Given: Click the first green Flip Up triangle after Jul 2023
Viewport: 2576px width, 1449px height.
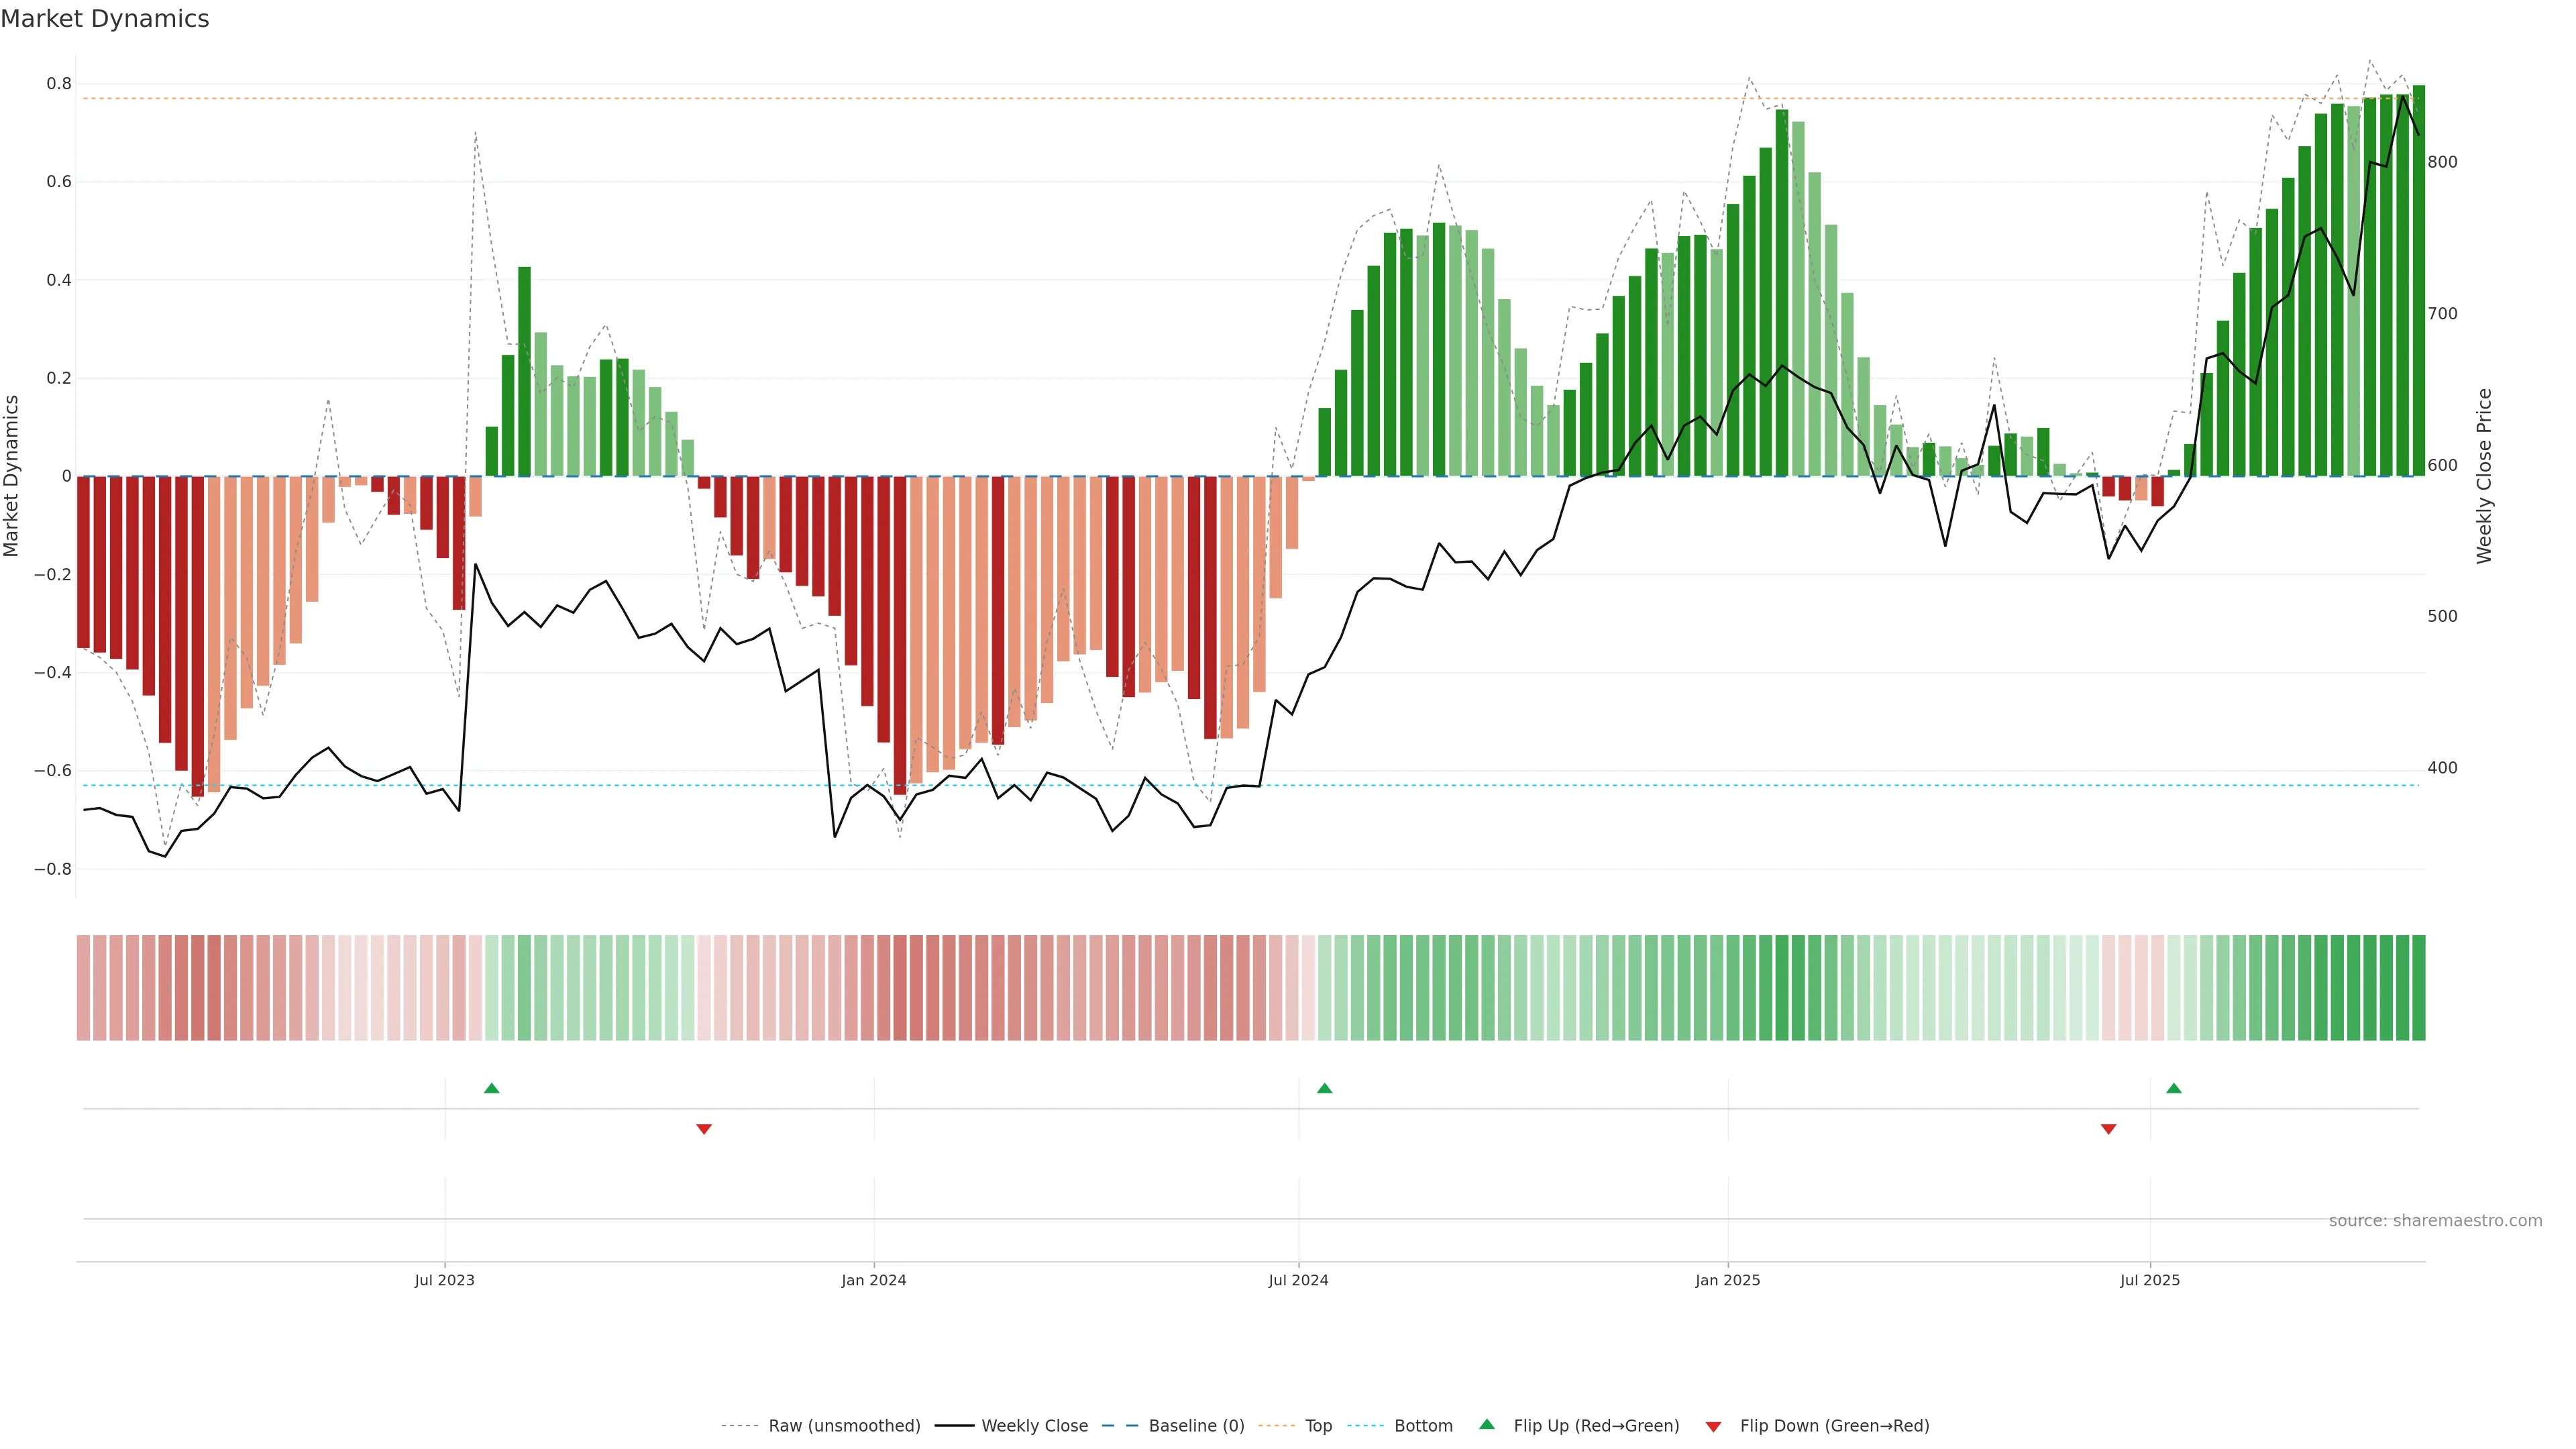Looking at the screenshot, I should [x=491, y=1088].
